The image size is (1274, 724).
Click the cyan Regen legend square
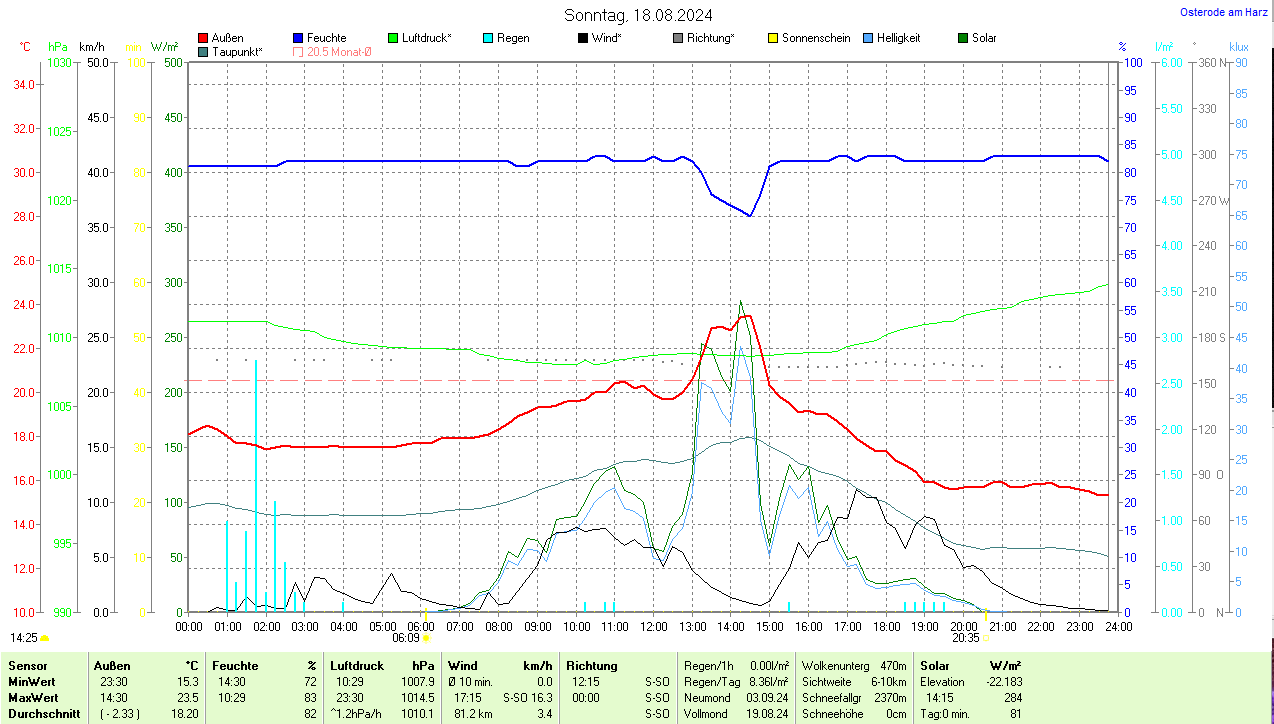[488, 38]
